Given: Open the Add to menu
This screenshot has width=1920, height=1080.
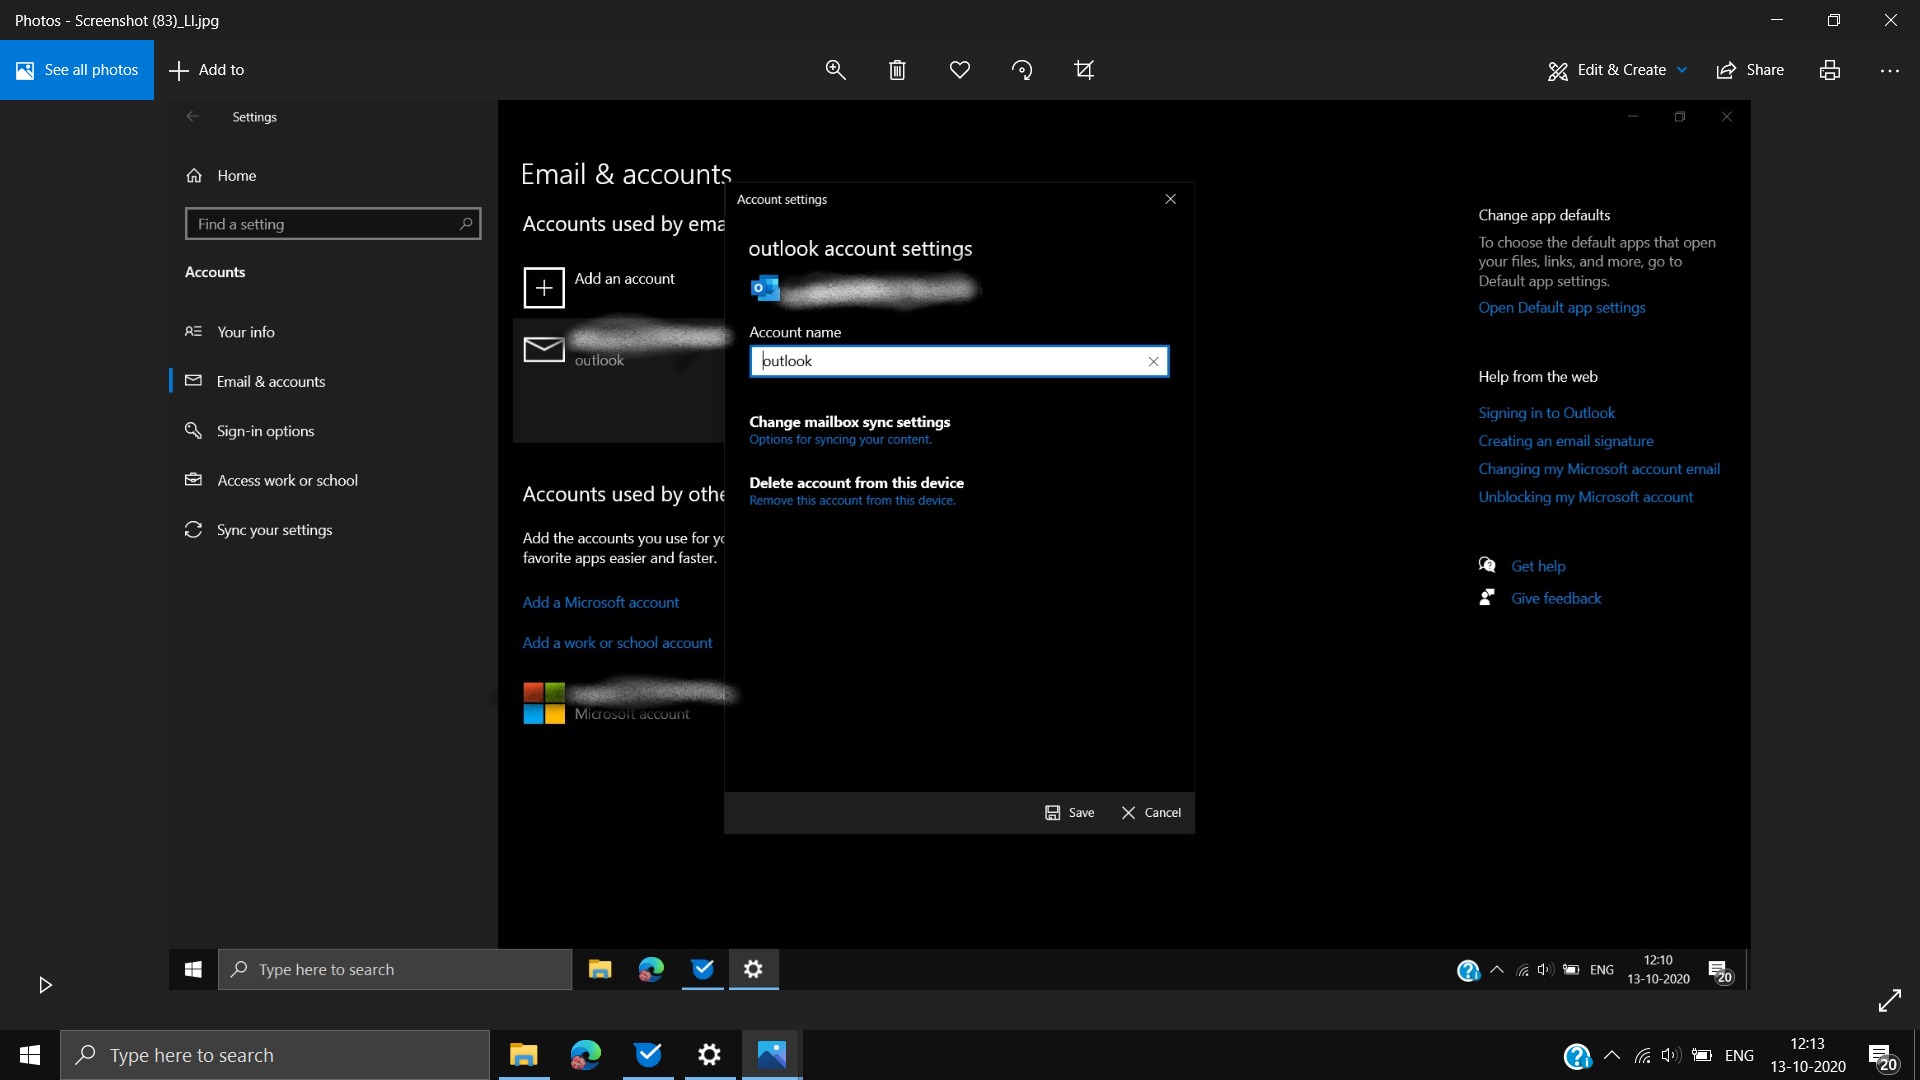Looking at the screenshot, I should 207,70.
